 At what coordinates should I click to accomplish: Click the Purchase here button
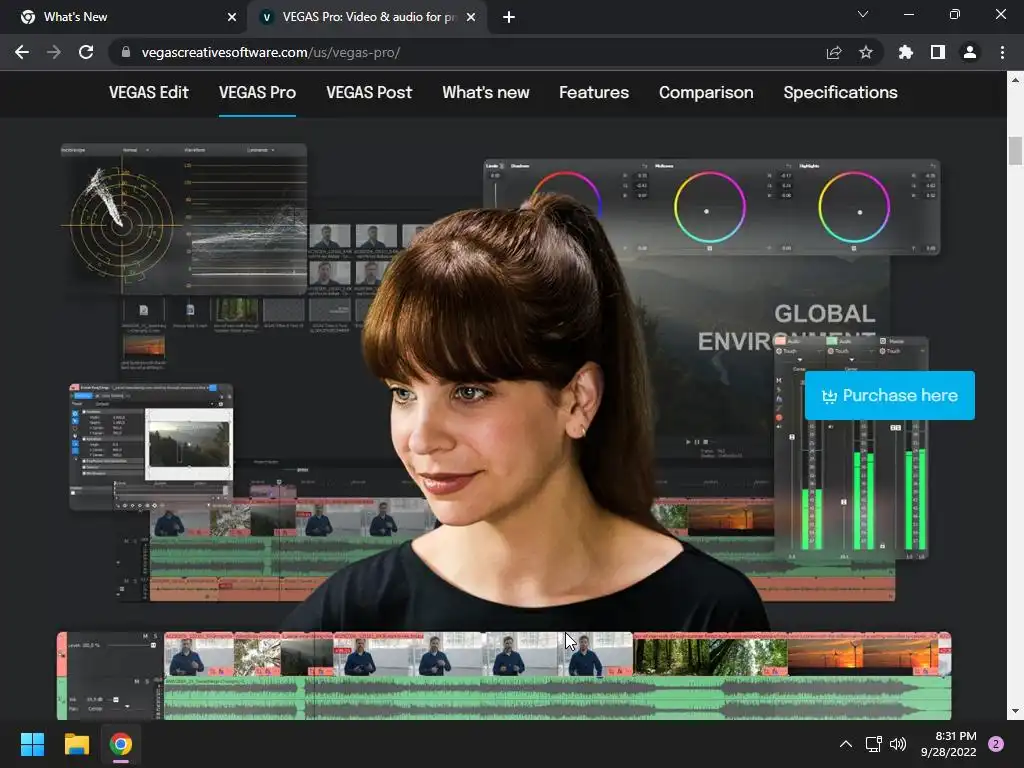coord(889,395)
